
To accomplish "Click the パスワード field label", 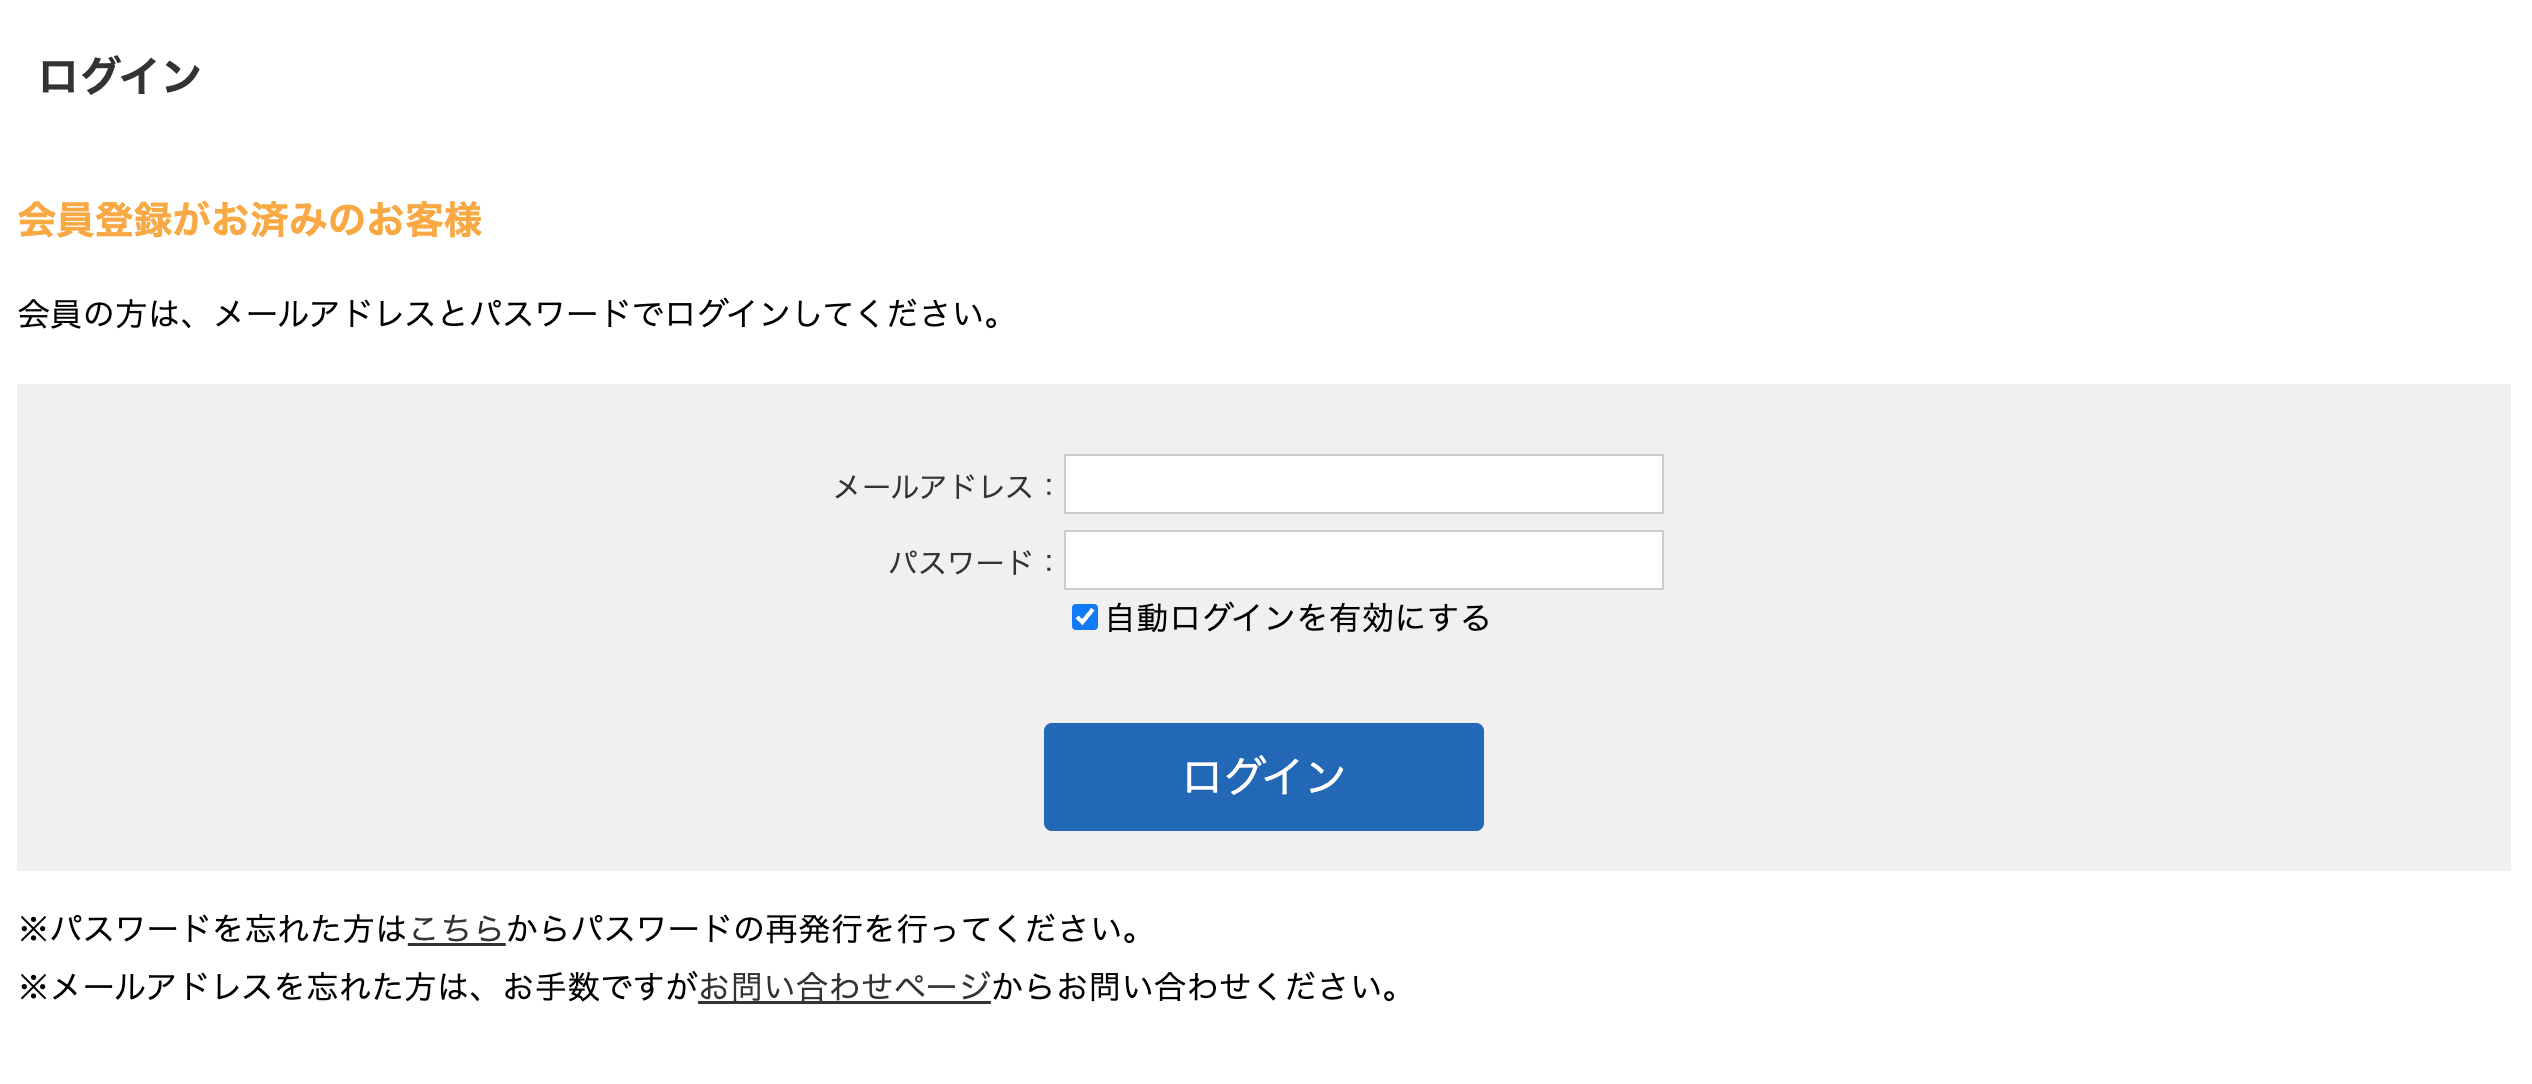I will [x=960, y=563].
